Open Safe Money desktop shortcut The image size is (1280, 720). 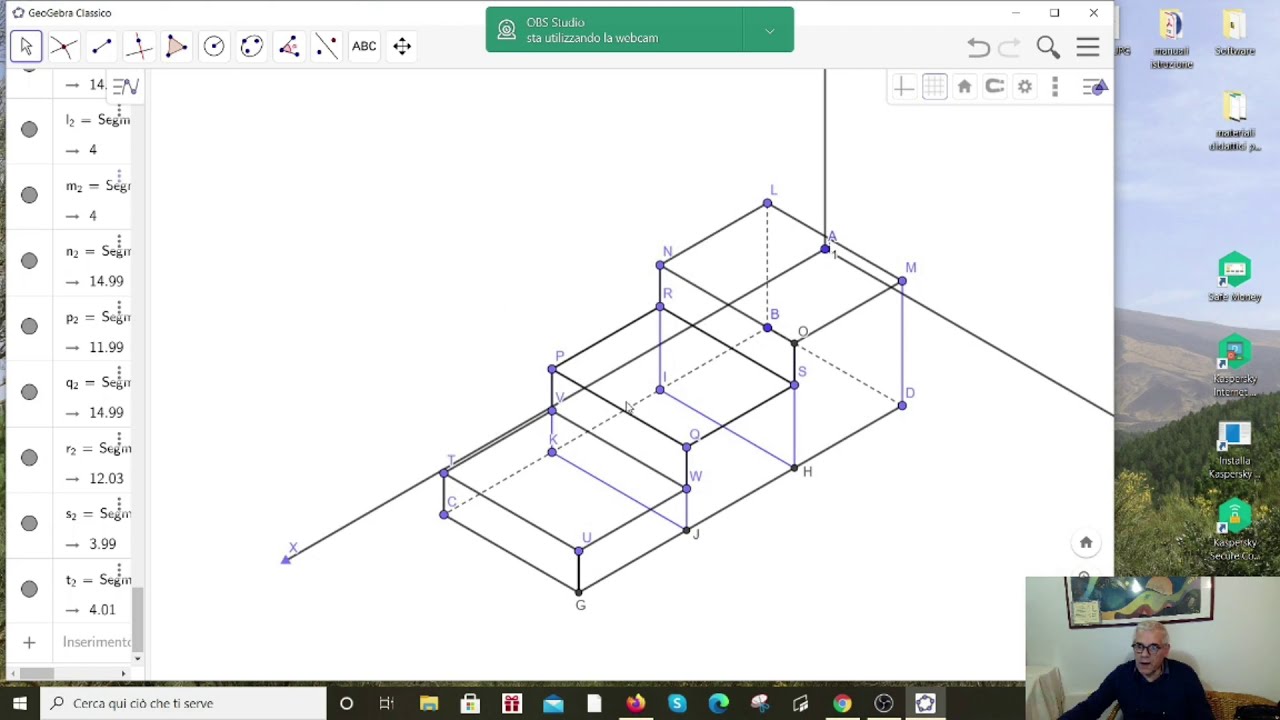pos(1234,277)
